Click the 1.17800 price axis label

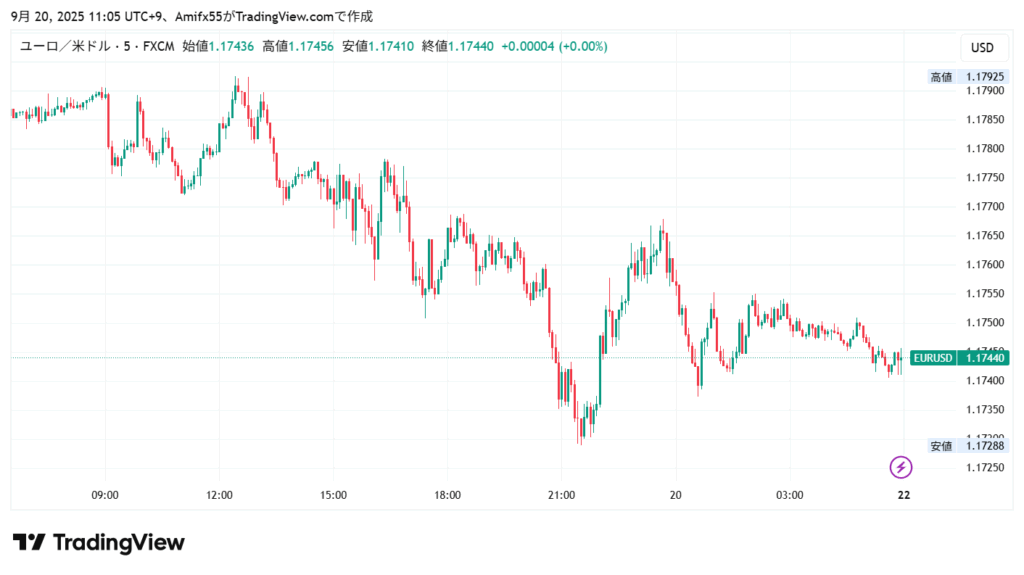pyautogui.click(x=985, y=148)
